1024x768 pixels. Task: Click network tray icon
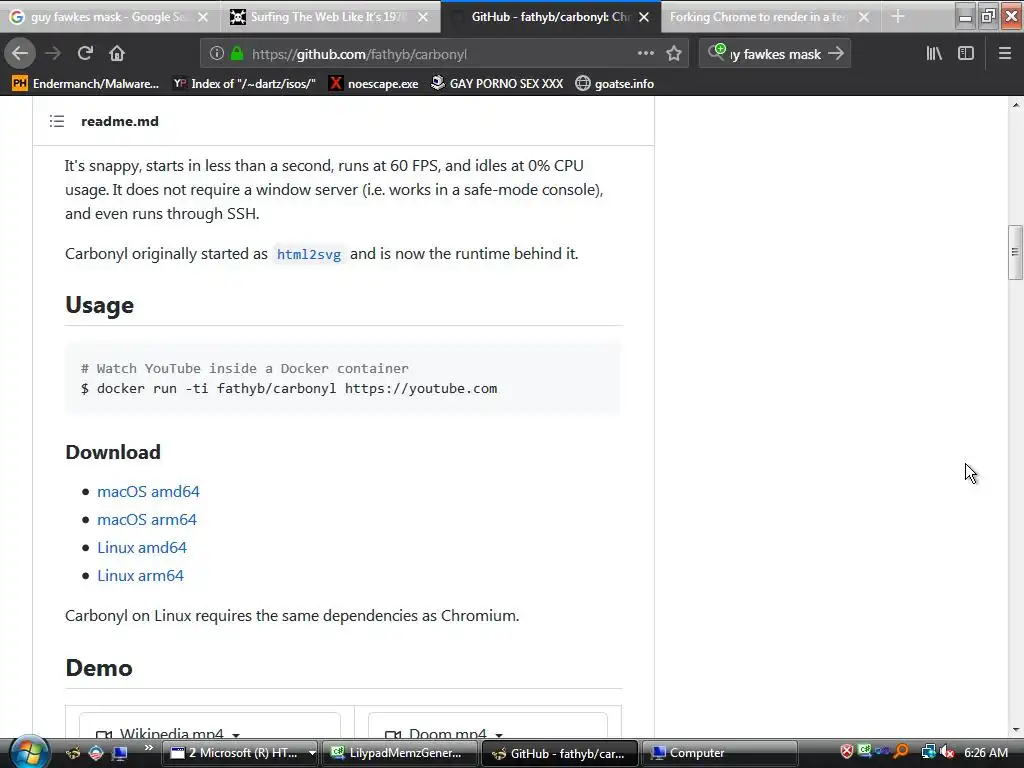tap(928, 752)
